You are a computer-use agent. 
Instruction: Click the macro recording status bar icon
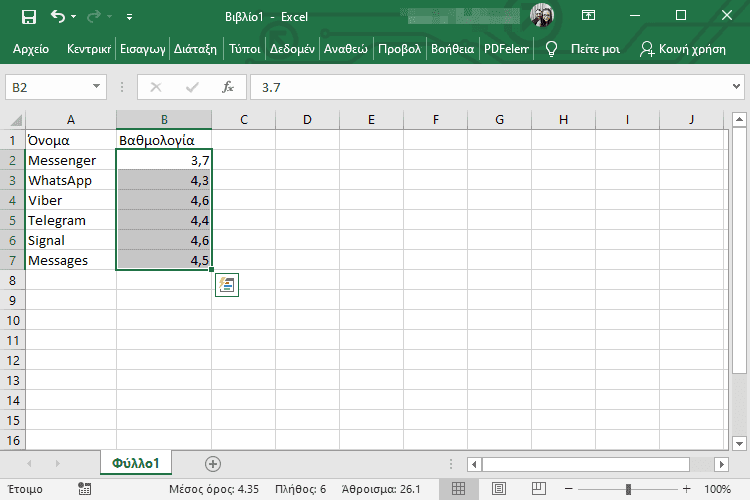(84, 489)
